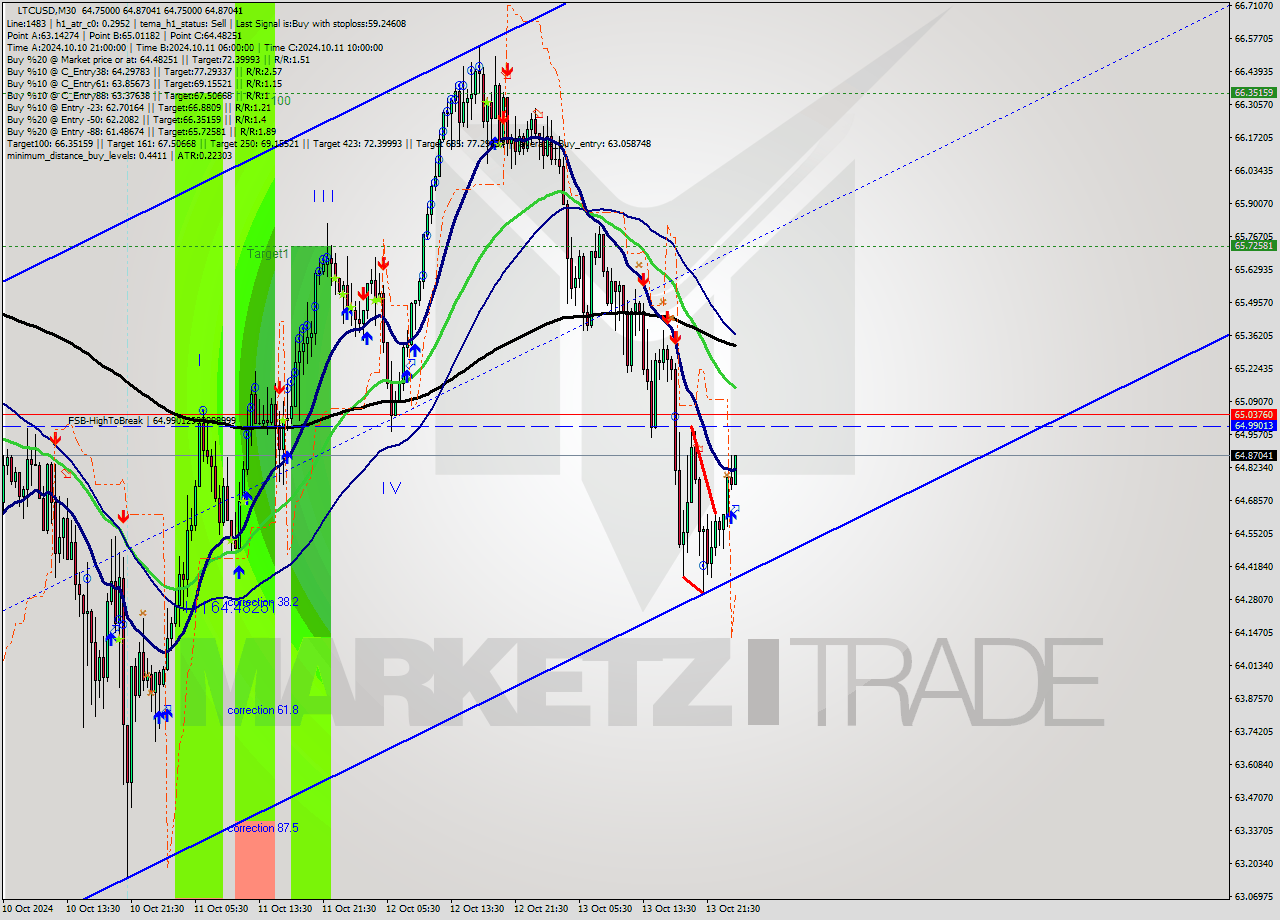Click the 63.74205 price axis label
1280x920 pixels.
tap(1254, 731)
